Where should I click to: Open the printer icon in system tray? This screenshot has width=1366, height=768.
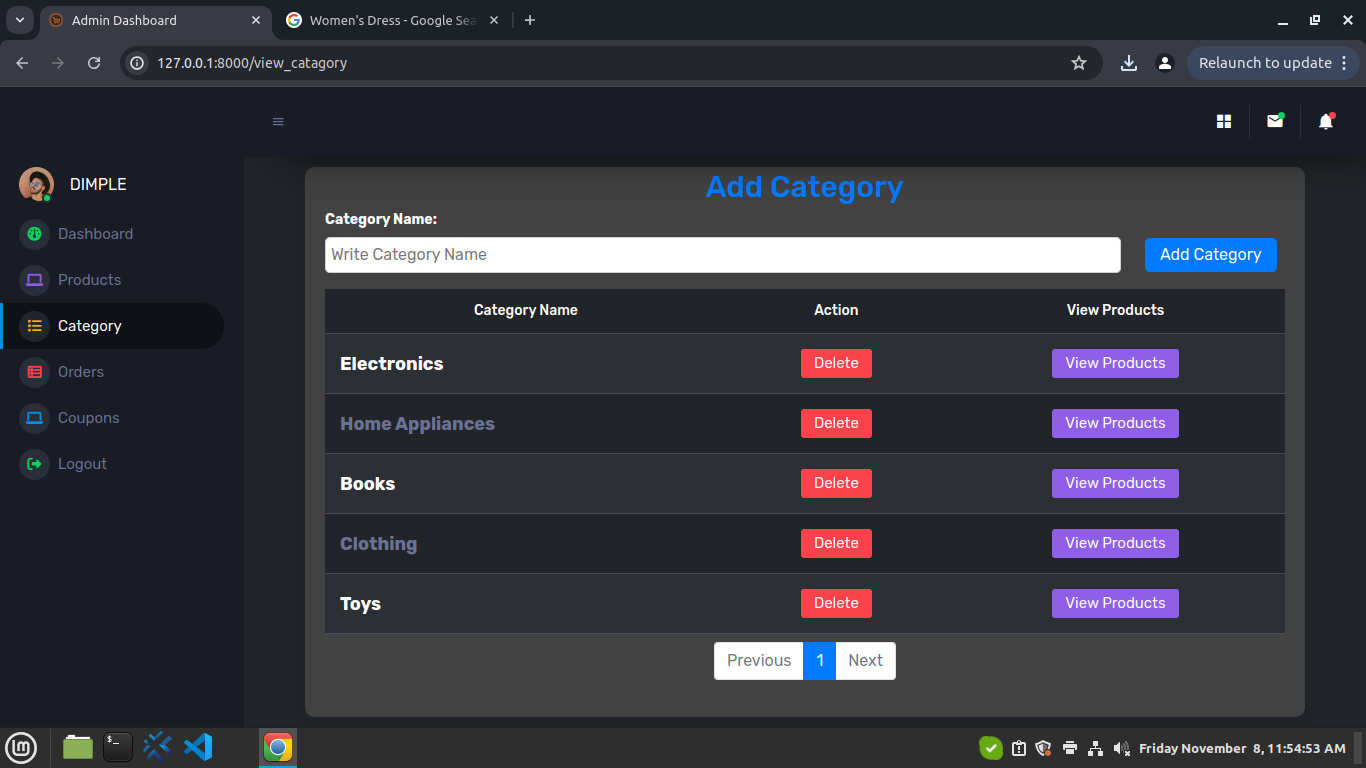1070,748
